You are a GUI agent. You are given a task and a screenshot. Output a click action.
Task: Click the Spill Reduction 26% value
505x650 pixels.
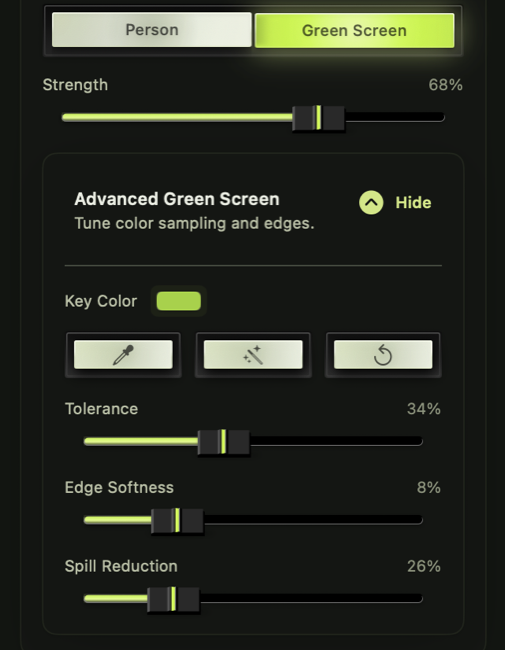(x=424, y=566)
